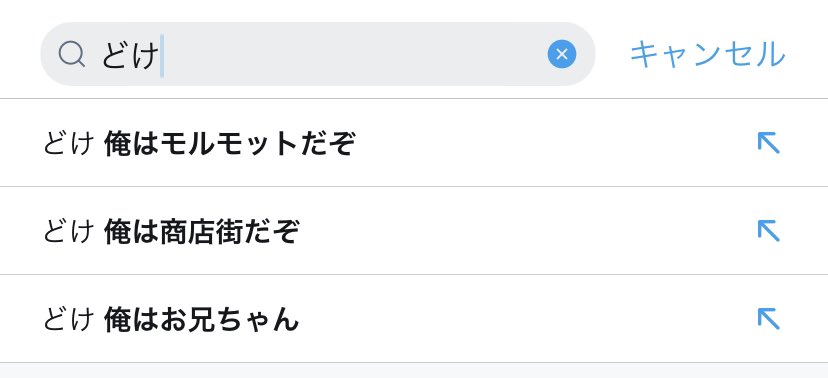828x378 pixels.
Task: Choose the bold text 俺は商店街だぞ
Action: pos(202,231)
